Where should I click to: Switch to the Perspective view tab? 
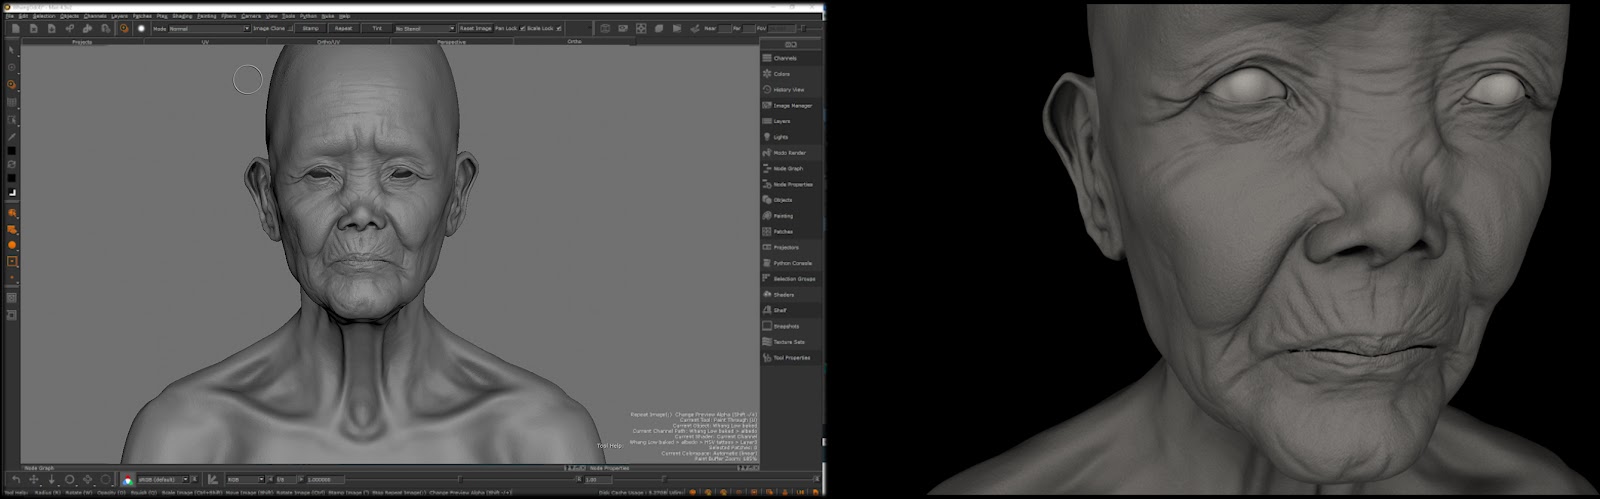(451, 42)
